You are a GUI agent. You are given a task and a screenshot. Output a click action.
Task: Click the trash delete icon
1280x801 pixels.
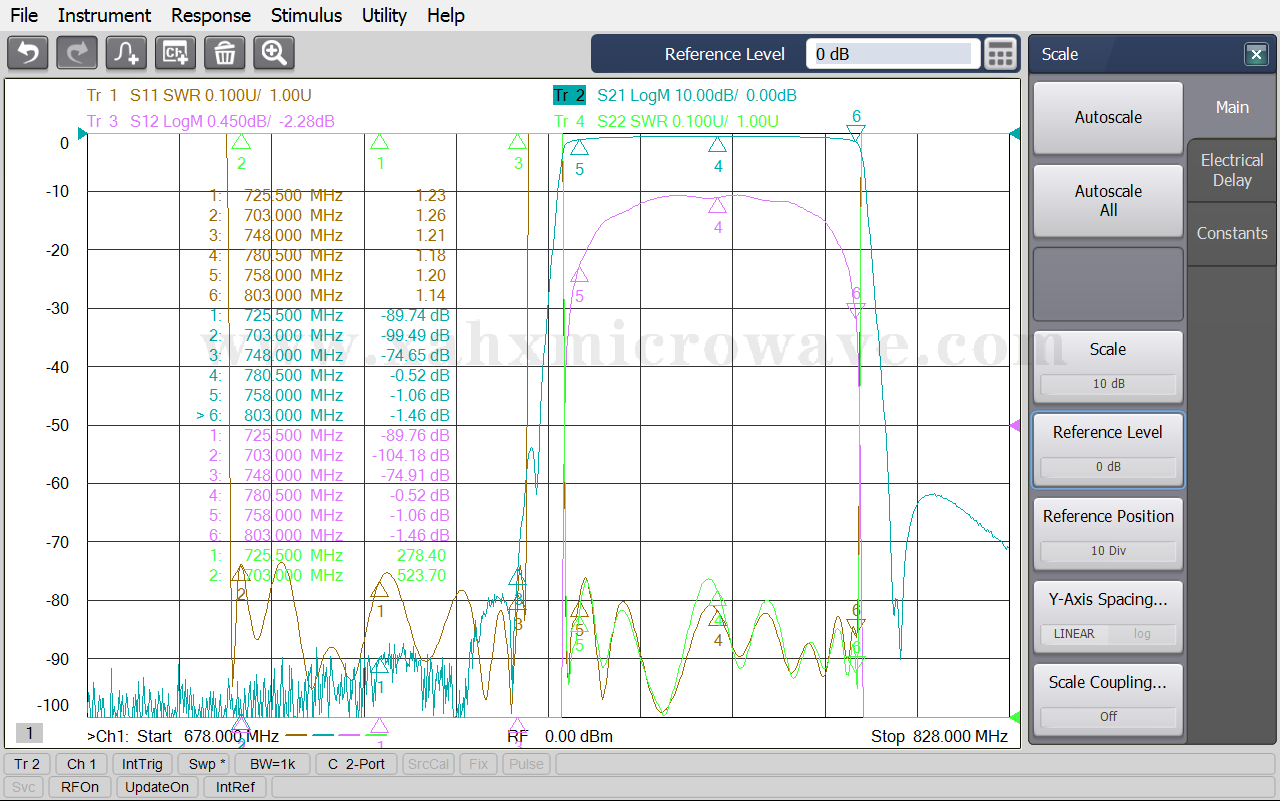click(225, 53)
